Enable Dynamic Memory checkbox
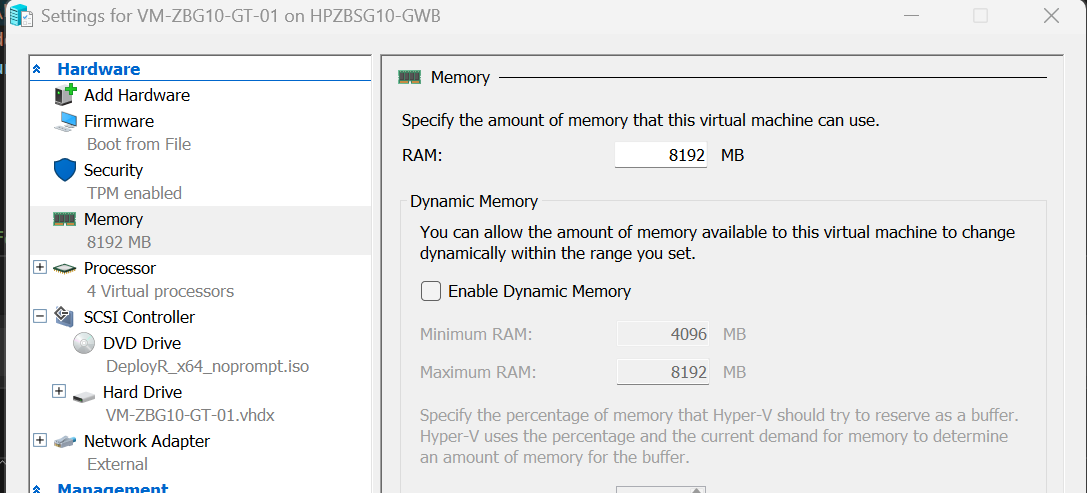Image resolution: width=1087 pixels, height=493 pixels. click(431, 291)
